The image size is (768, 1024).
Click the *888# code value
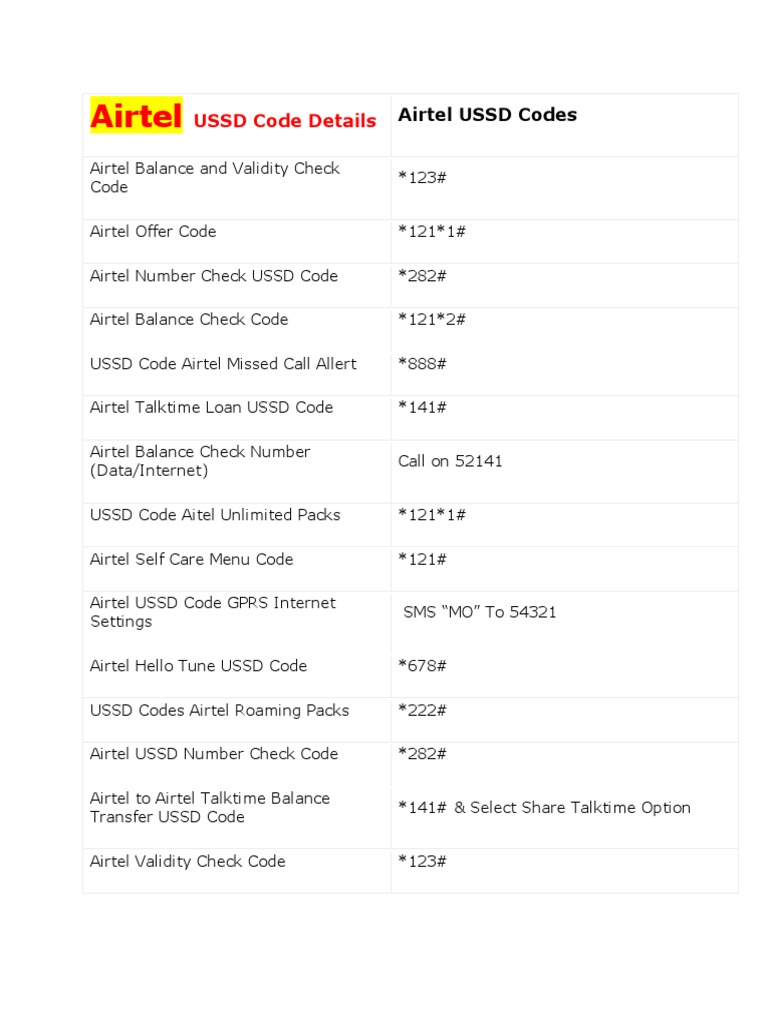pos(422,364)
